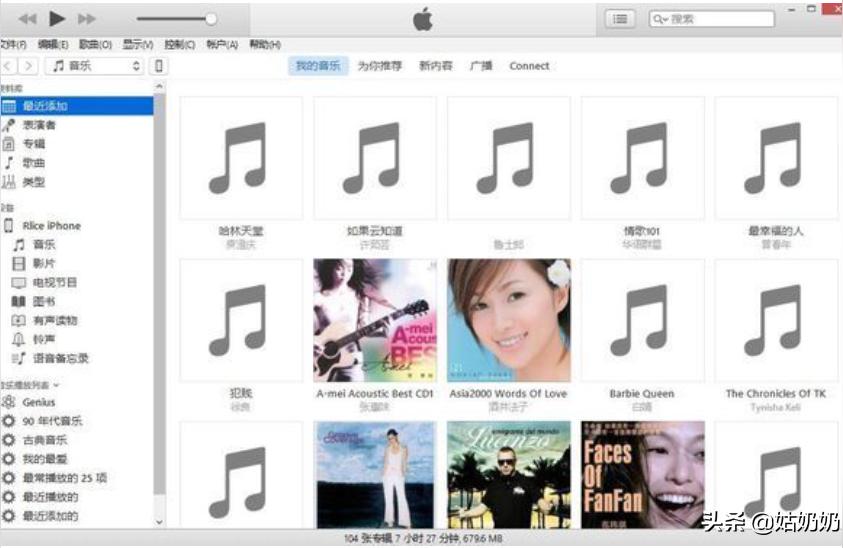843x548 pixels.
Task: Switch to the 我的音乐 tab
Action: pyautogui.click(x=318, y=66)
